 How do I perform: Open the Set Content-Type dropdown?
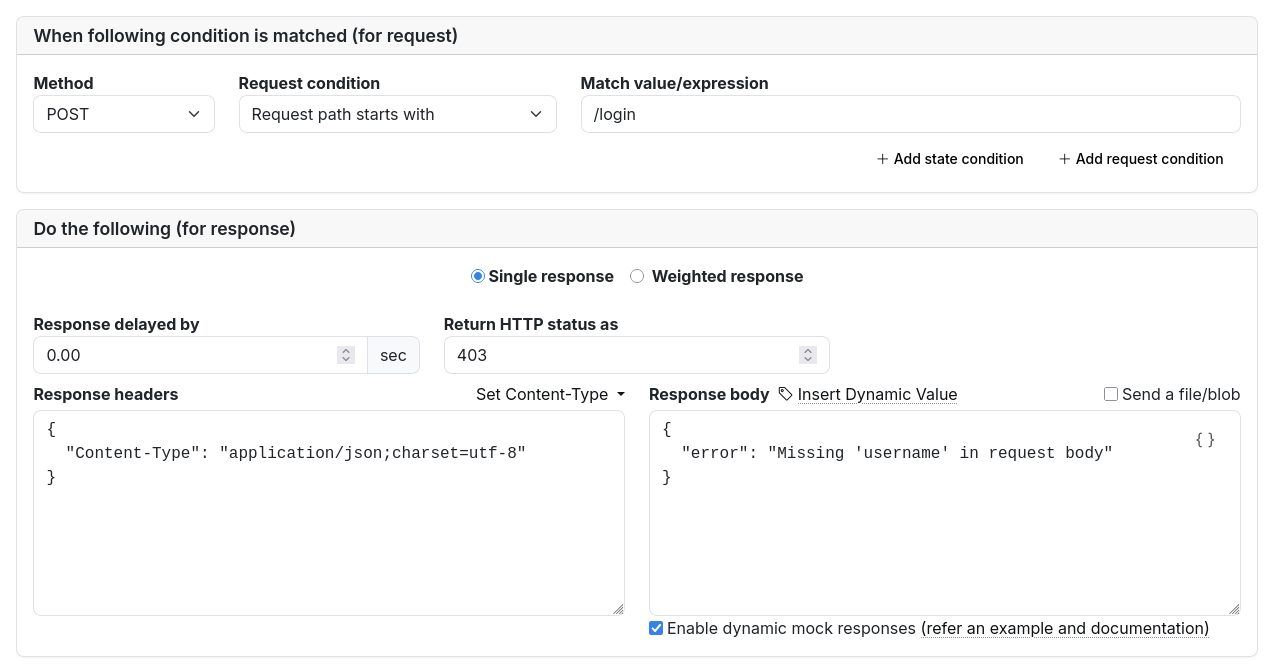[x=550, y=394]
